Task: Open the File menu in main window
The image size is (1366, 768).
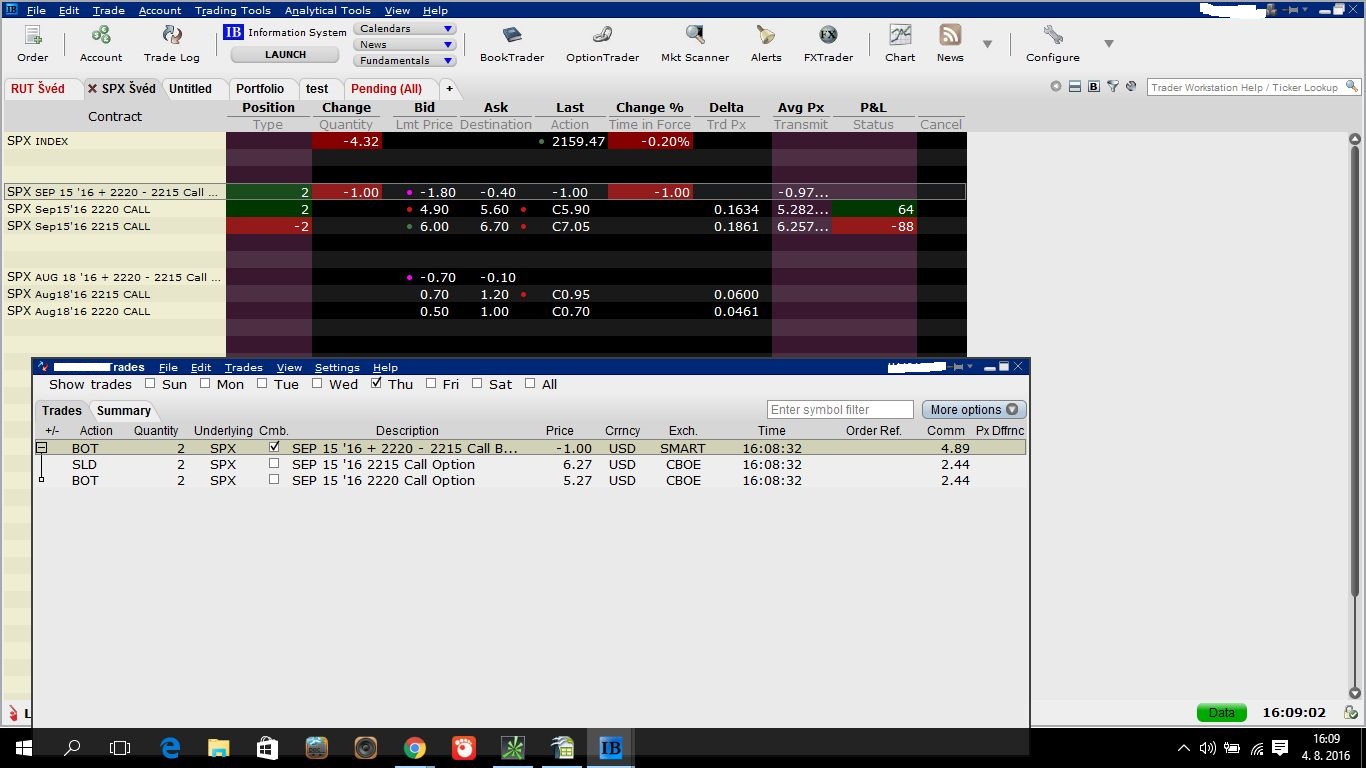Action: pos(36,10)
